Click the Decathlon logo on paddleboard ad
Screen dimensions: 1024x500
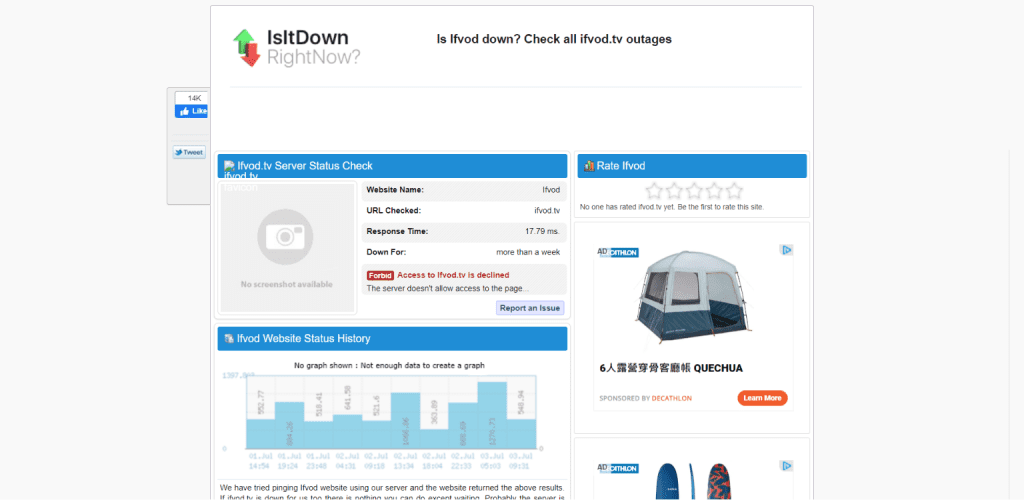[x=618, y=468]
